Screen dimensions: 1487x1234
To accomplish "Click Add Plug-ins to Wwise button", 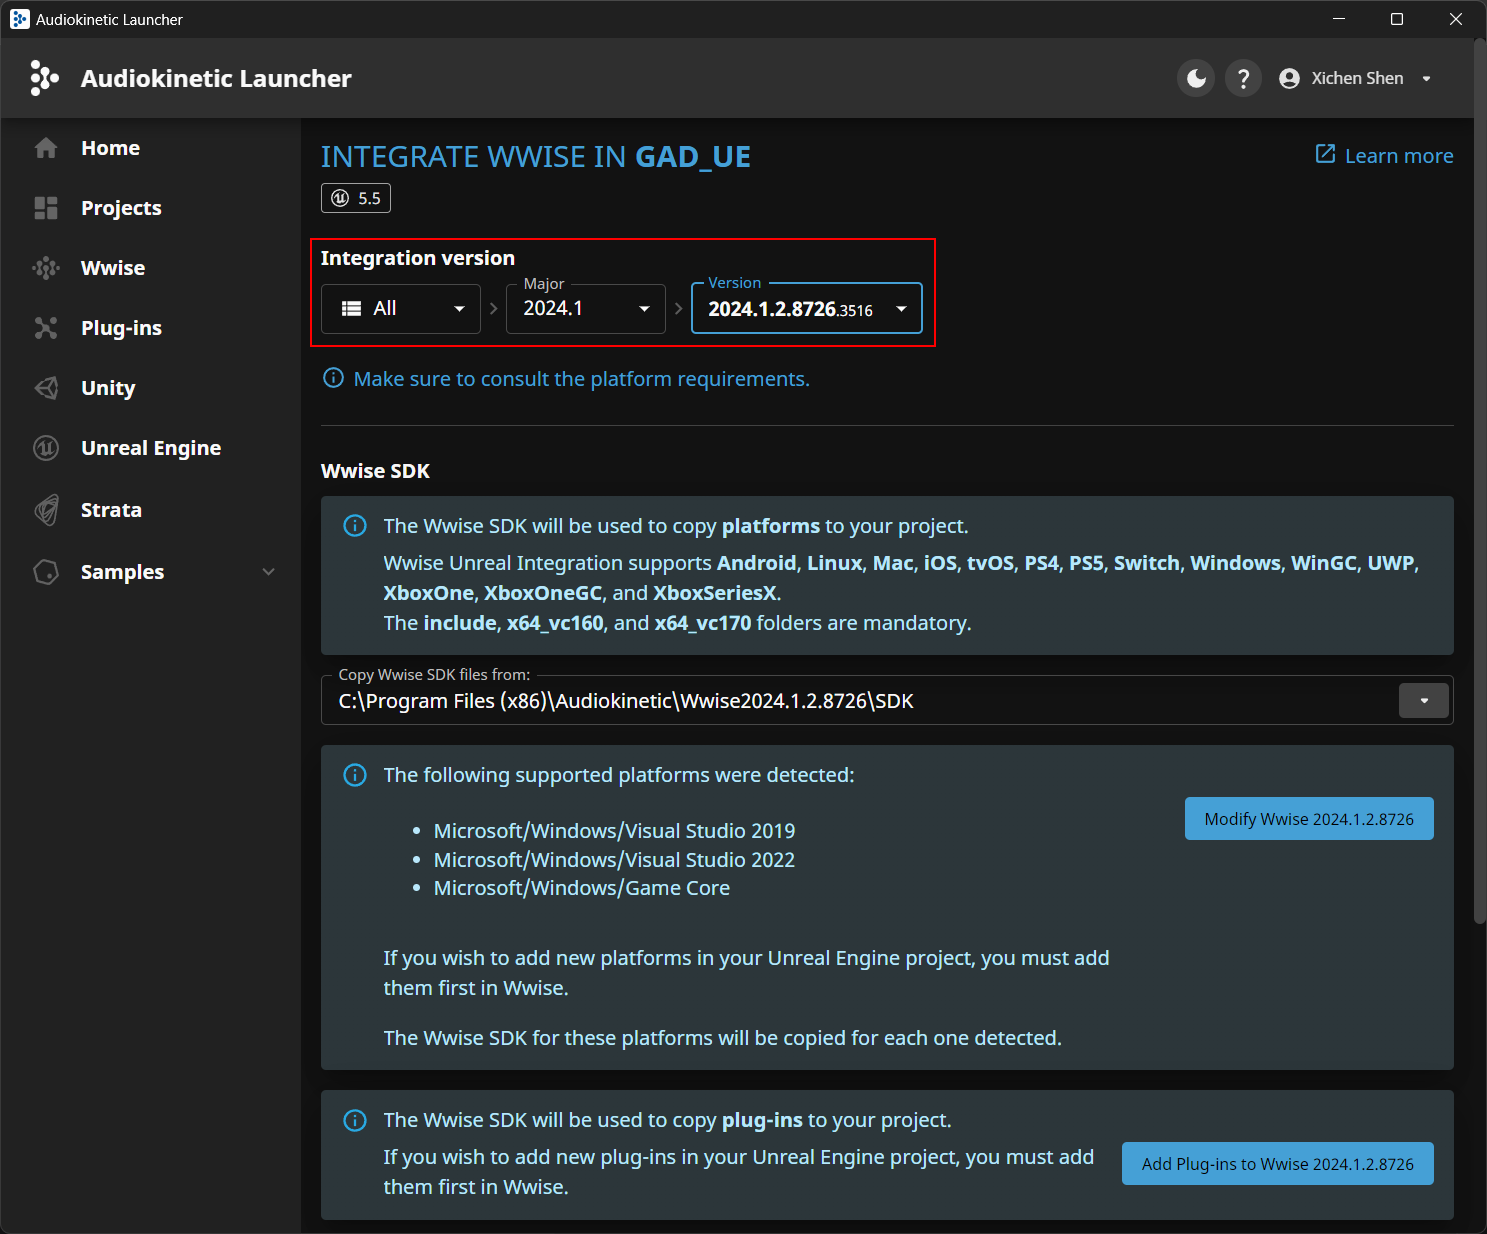I will click(x=1277, y=1164).
